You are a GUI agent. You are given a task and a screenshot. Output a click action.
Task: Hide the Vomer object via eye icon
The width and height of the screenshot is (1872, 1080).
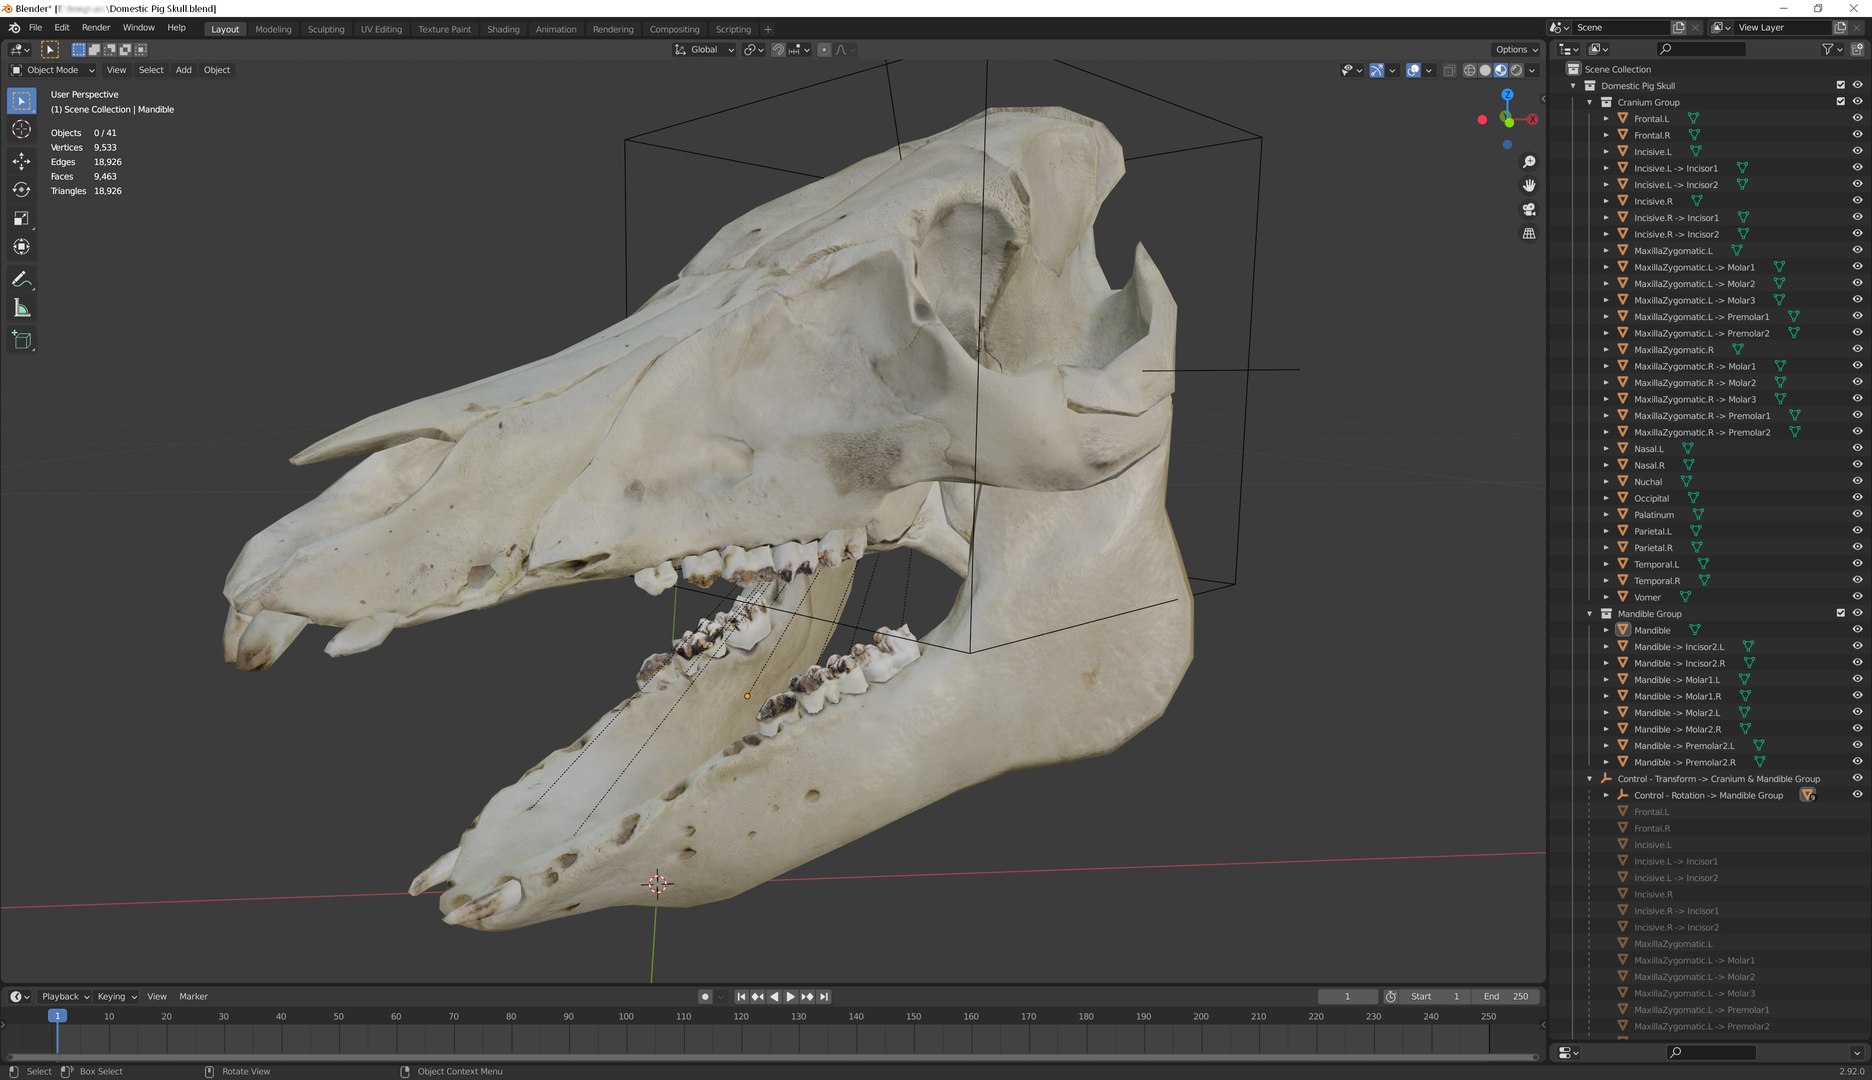[x=1857, y=597]
